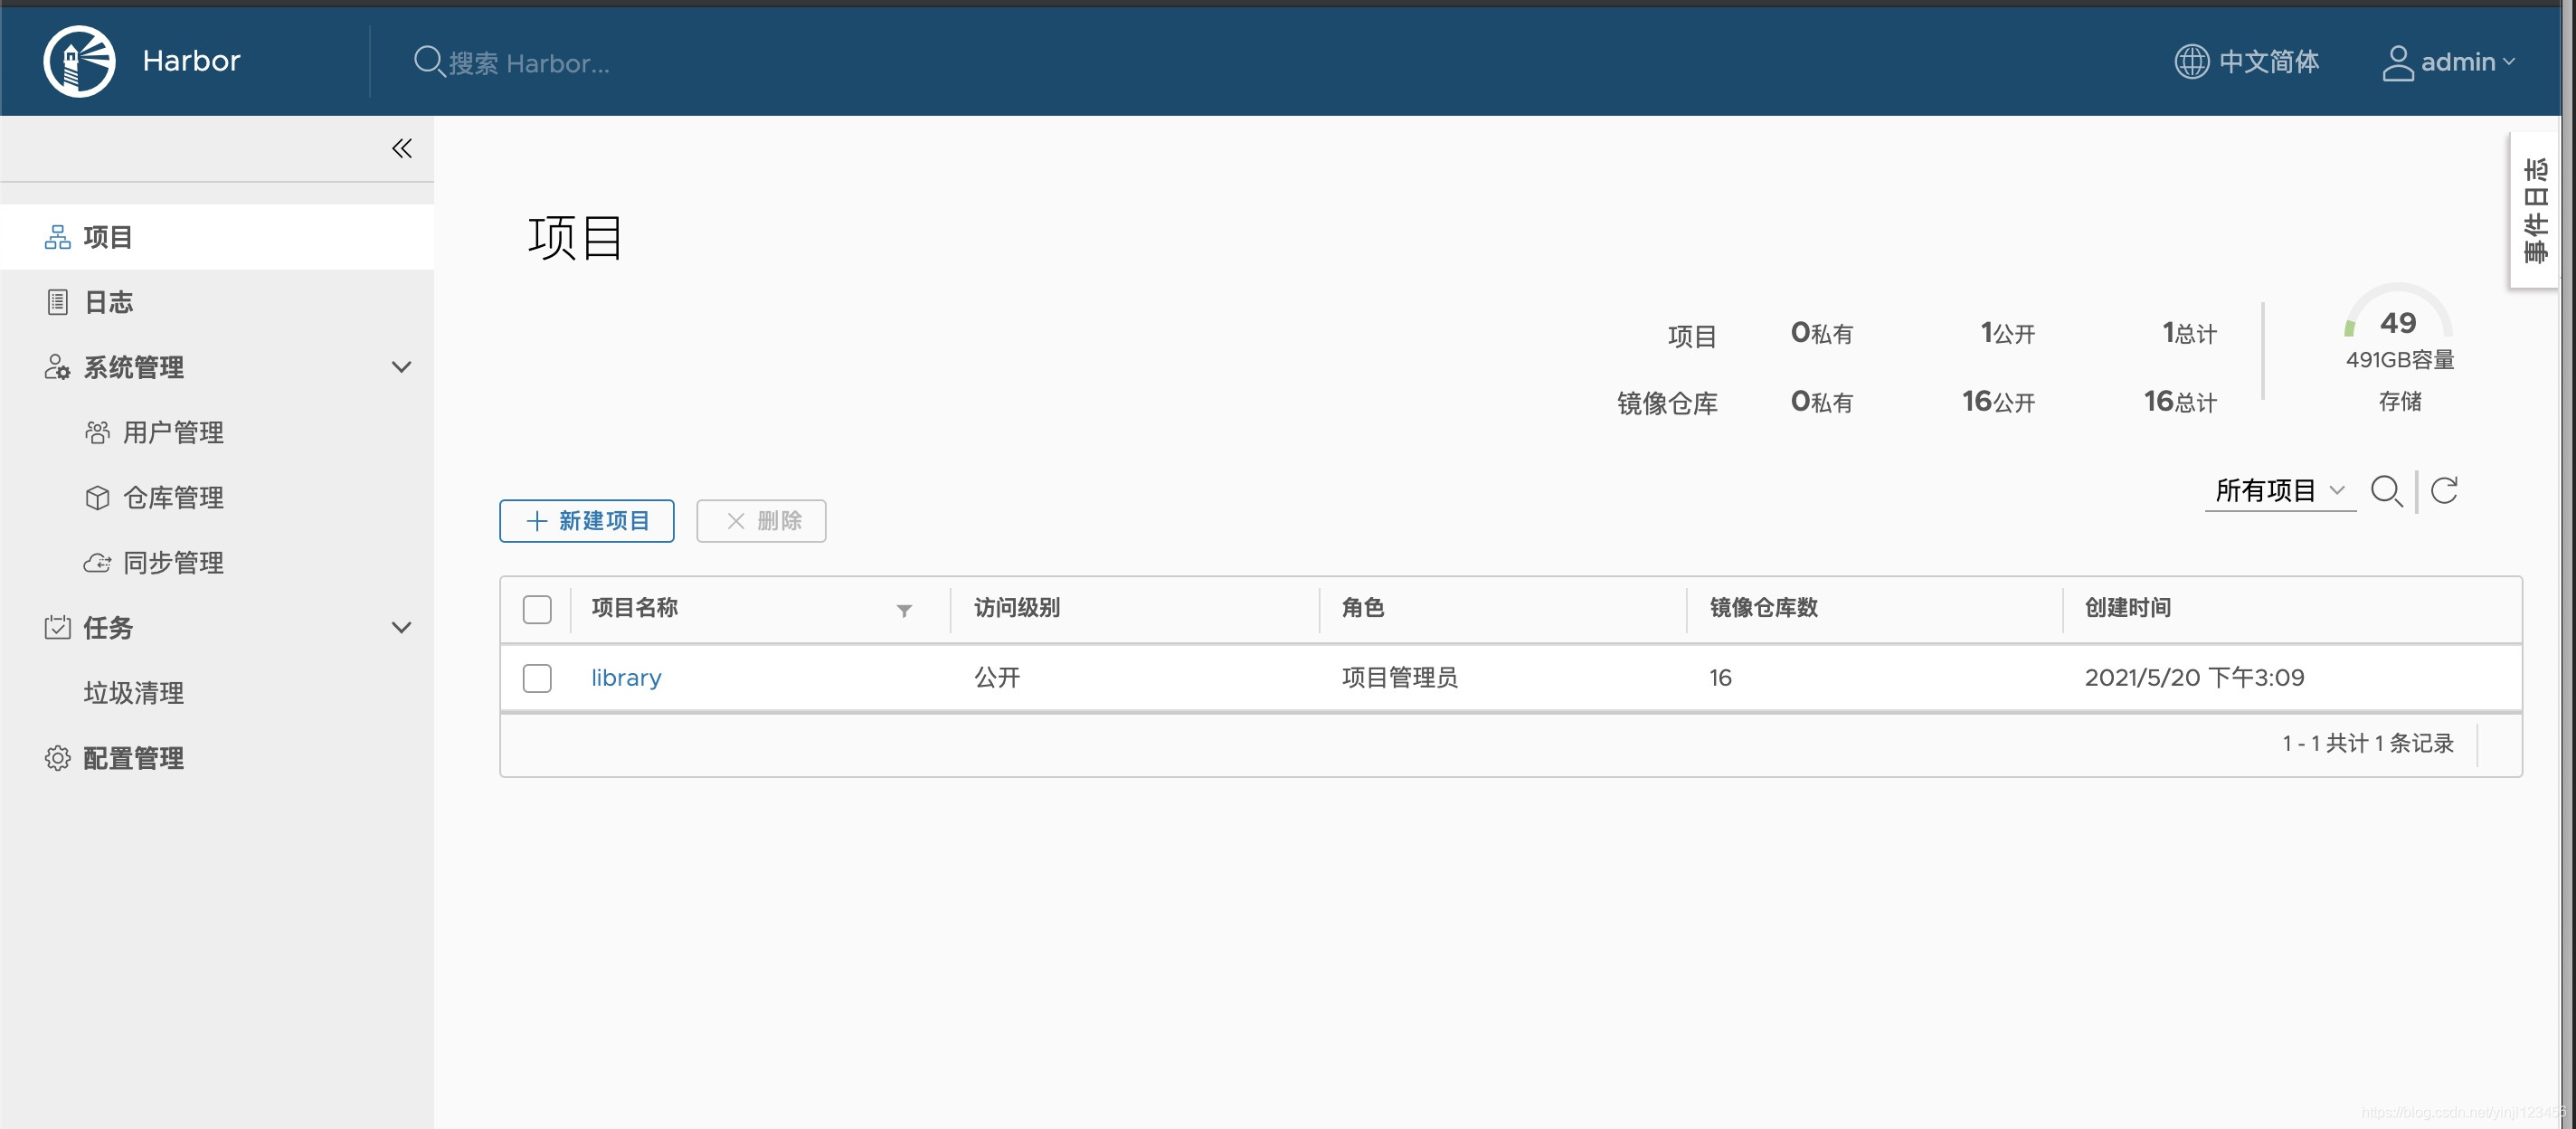The image size is (2576, 1129).
Task: Open the 事件日志 side tab
Action: click(2534, 210)
